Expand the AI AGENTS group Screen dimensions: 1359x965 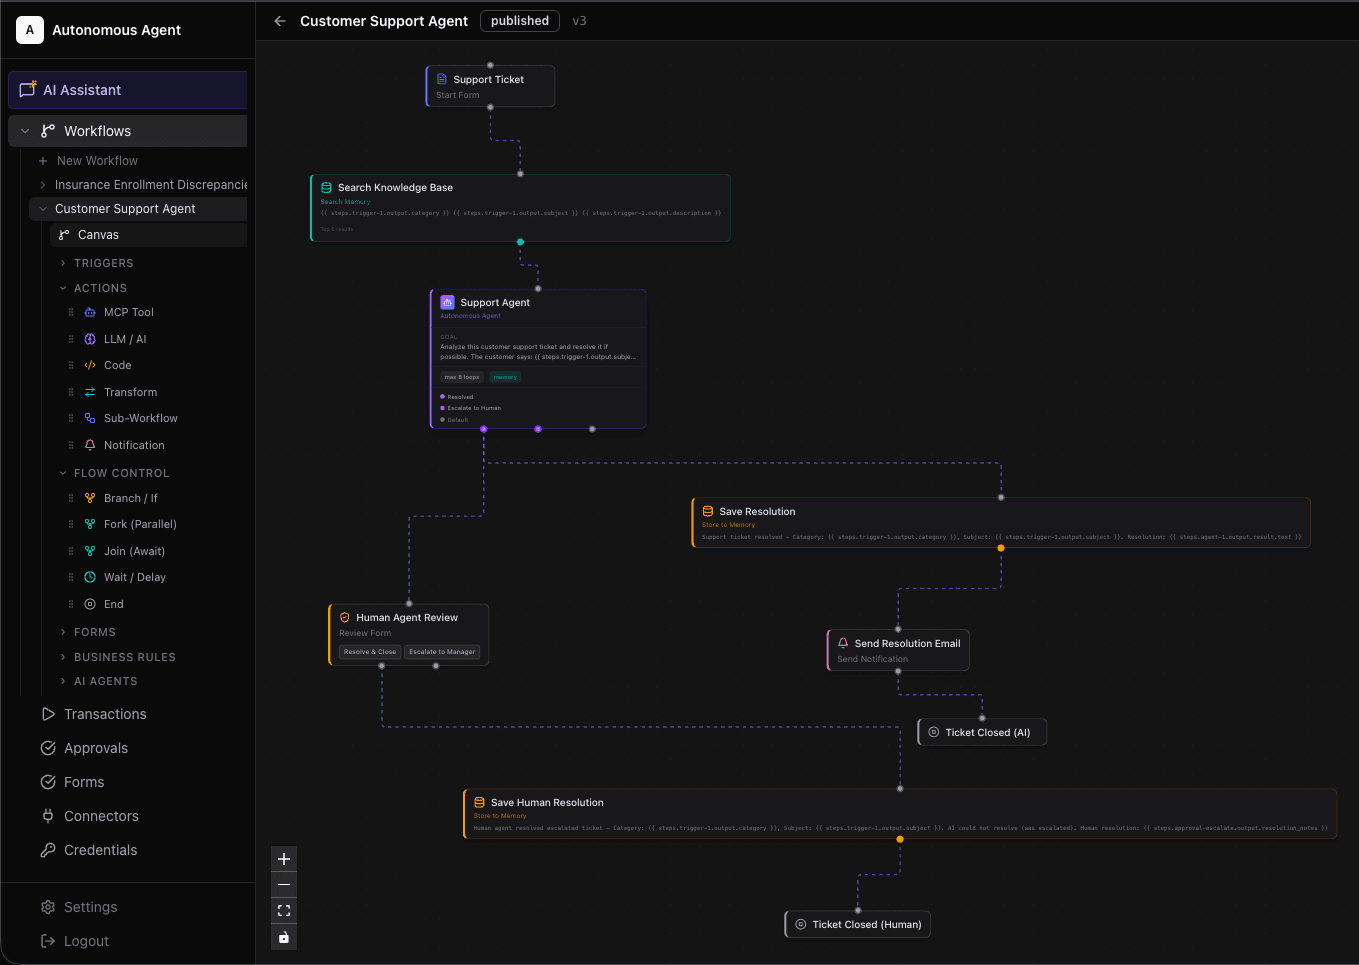pyautogui.click(x=63, y=681)
